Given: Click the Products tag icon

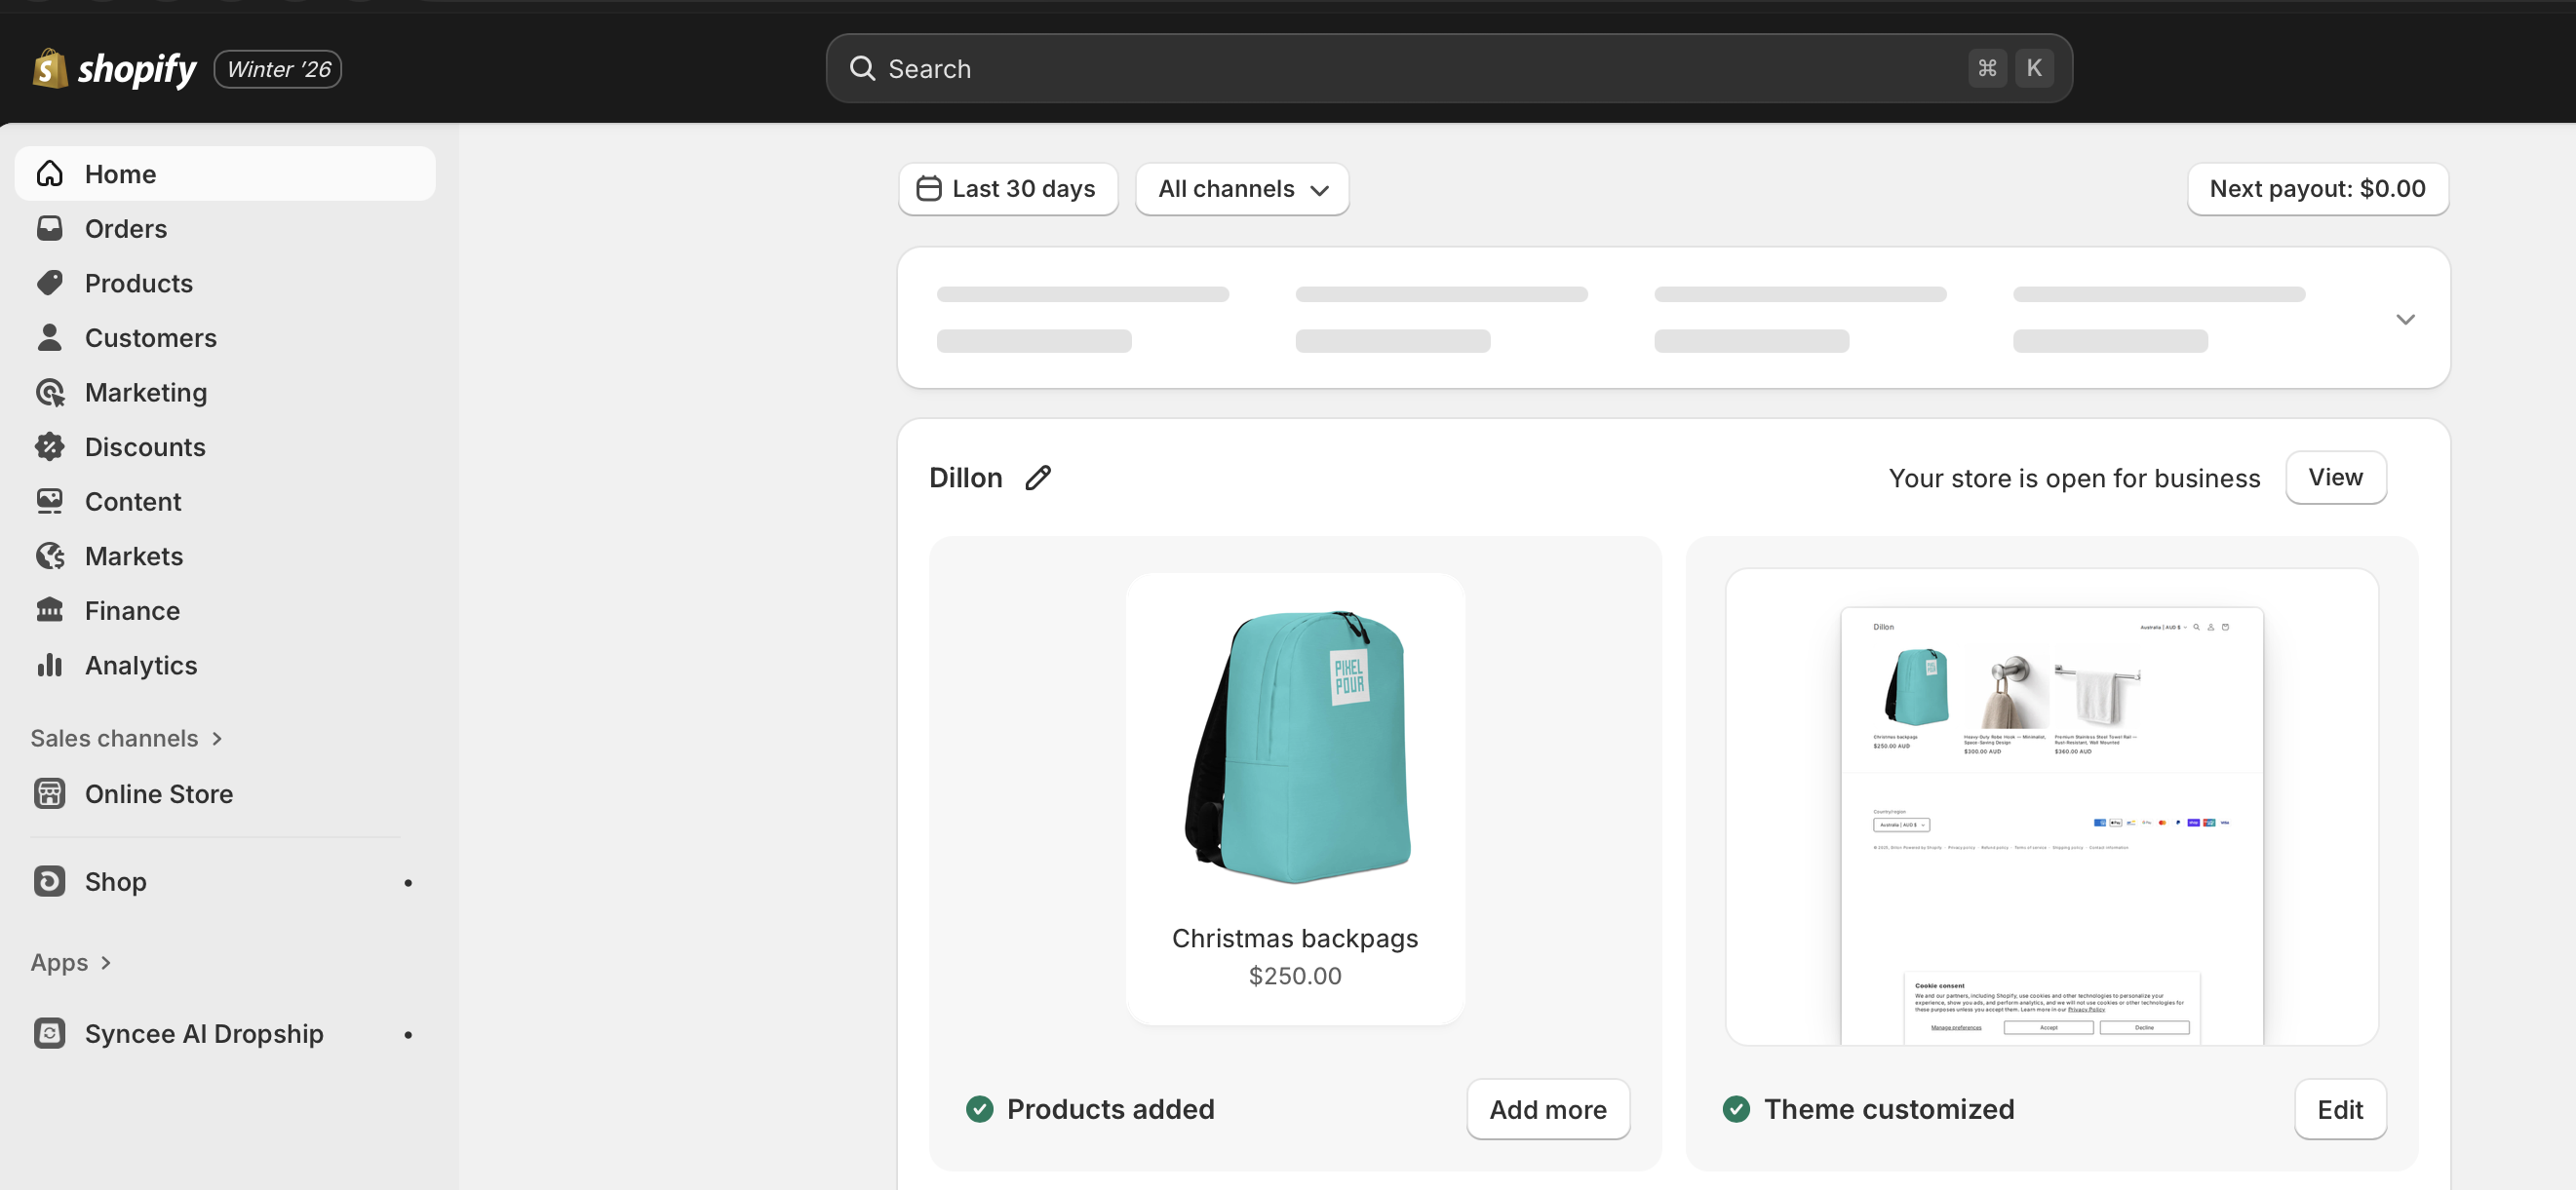Looking at the screenshot, I should click(x=50, y=283).
